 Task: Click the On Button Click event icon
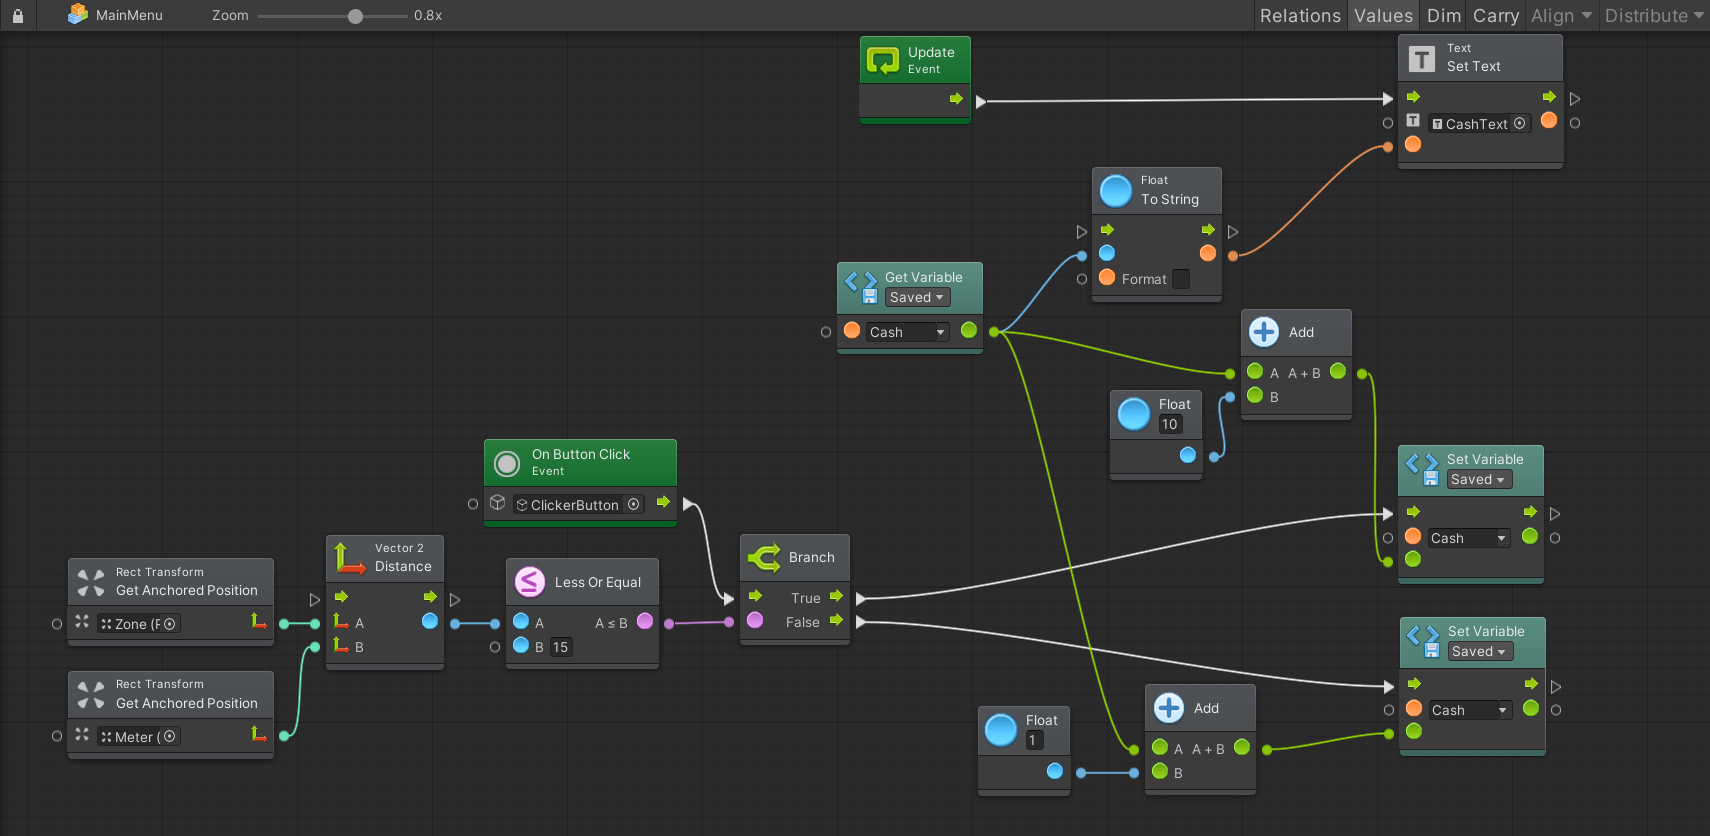tap(508, 463)
